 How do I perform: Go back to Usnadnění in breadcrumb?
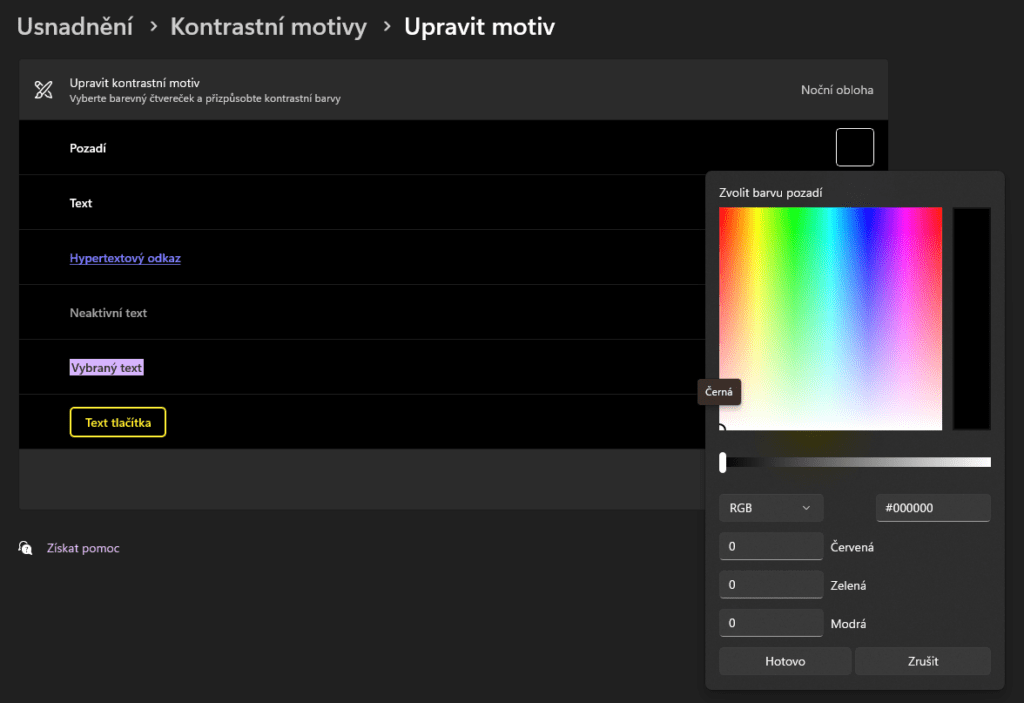point(75,27)
